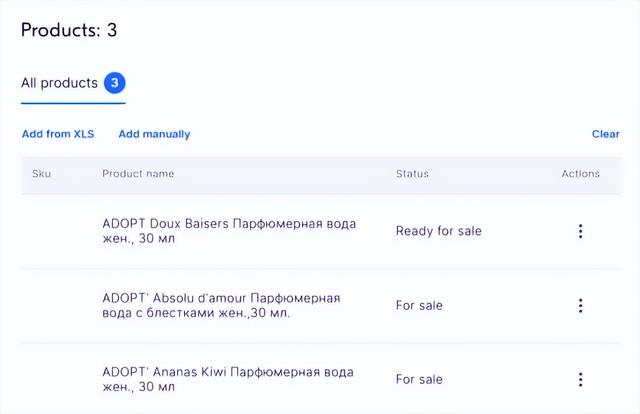Switch to the All products tab

click(x=60, y=83)
